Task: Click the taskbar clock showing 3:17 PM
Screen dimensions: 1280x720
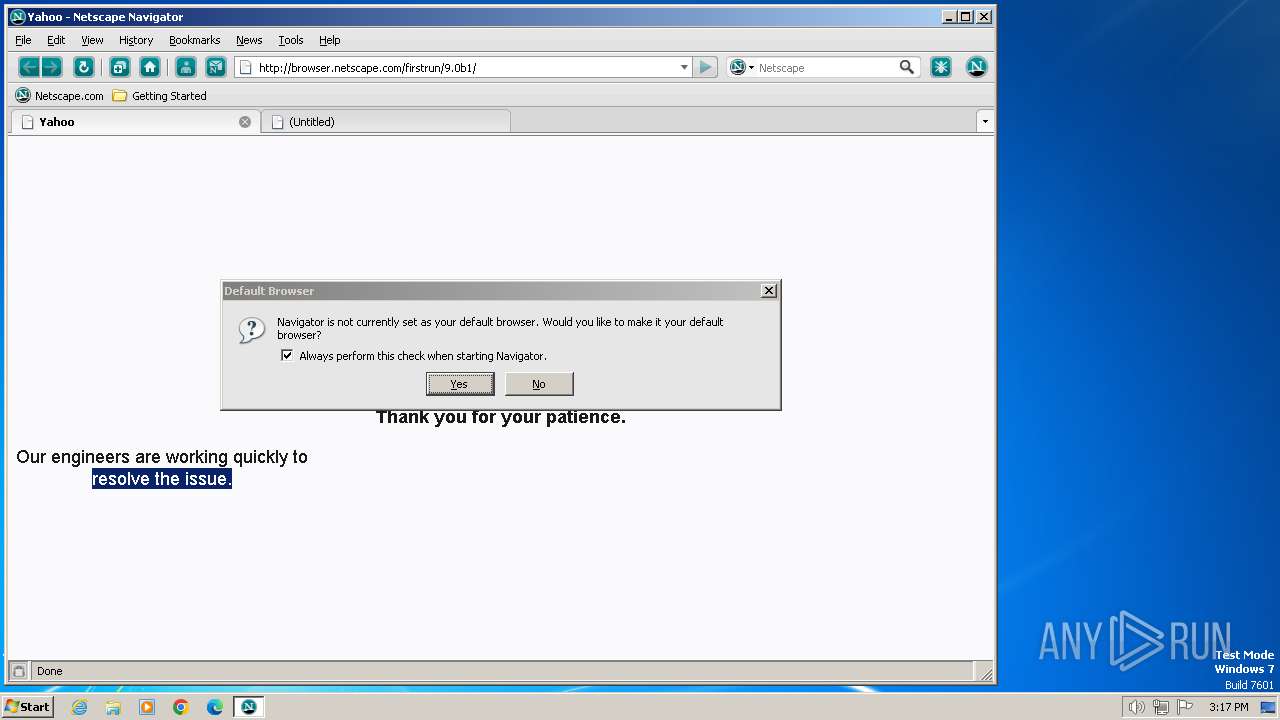Action: [1229, 707]
